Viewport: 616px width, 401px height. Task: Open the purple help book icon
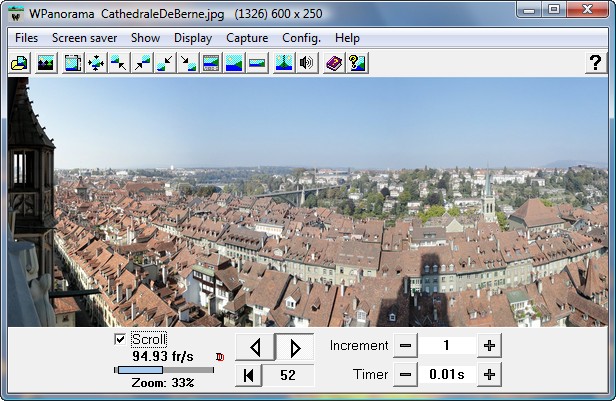(334, 63)
